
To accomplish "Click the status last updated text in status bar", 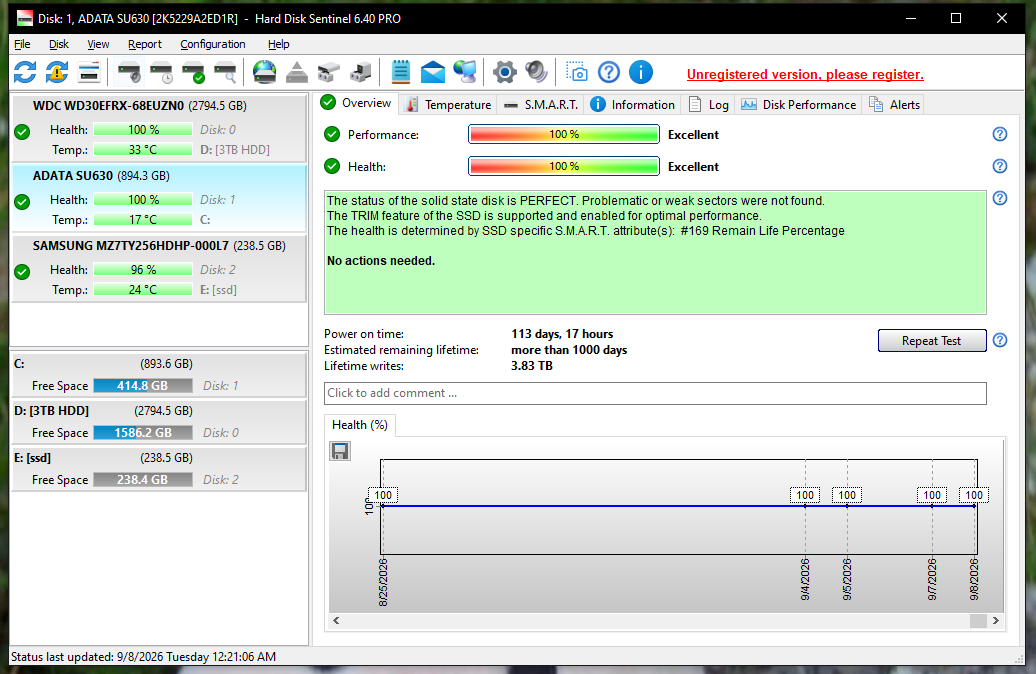I will point(143,657).
